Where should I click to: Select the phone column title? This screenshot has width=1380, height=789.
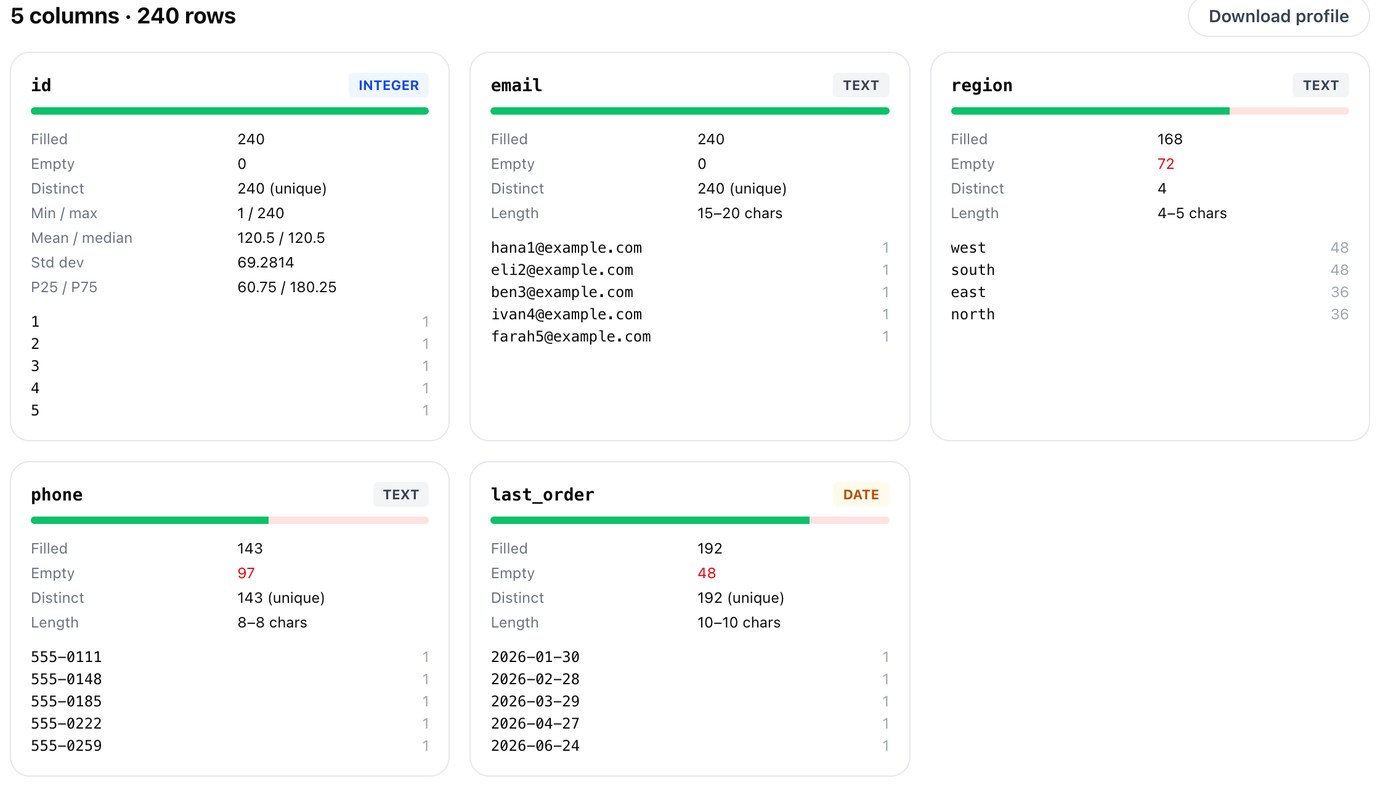(x=57, y=494)
